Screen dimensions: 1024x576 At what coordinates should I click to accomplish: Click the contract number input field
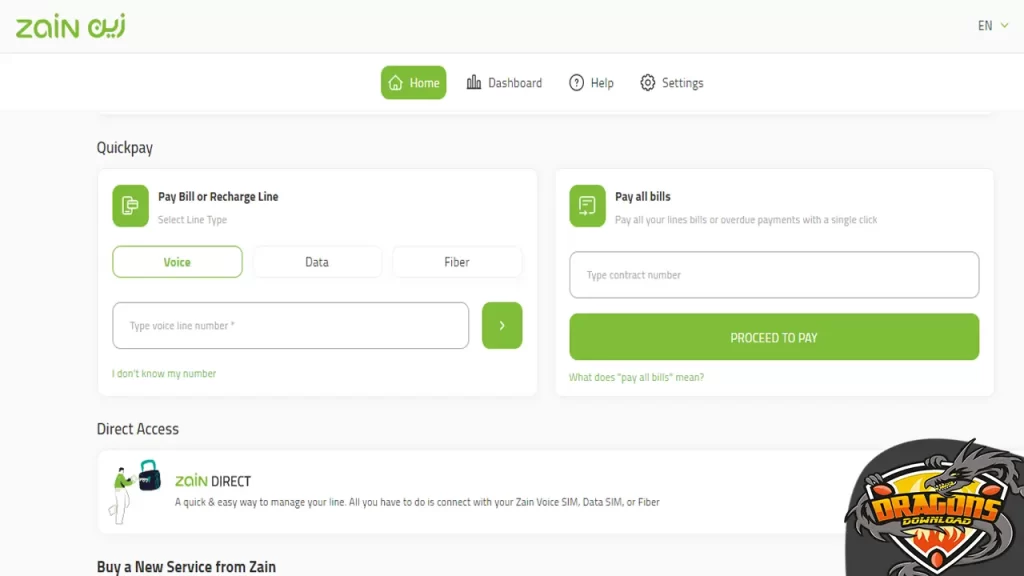point(774,275)
